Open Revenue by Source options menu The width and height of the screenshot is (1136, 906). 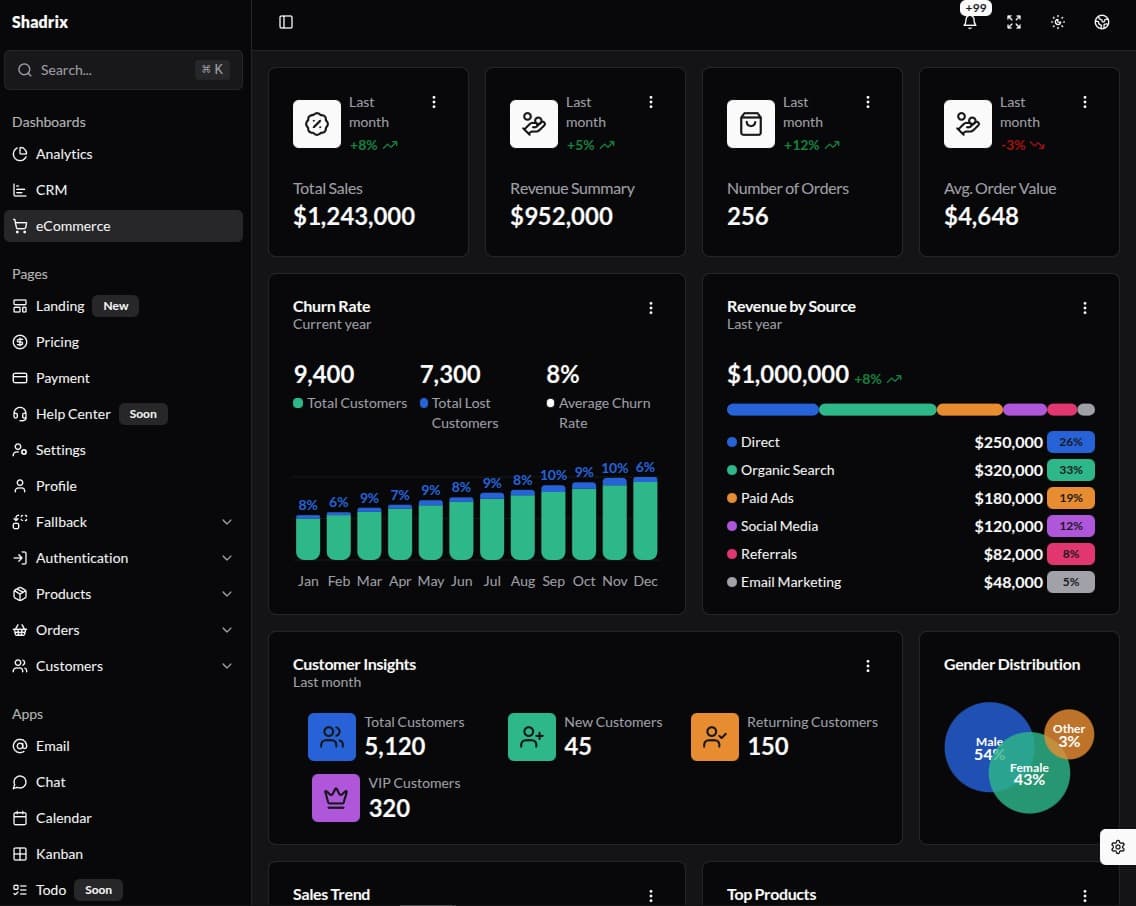tap(1085, 308)
